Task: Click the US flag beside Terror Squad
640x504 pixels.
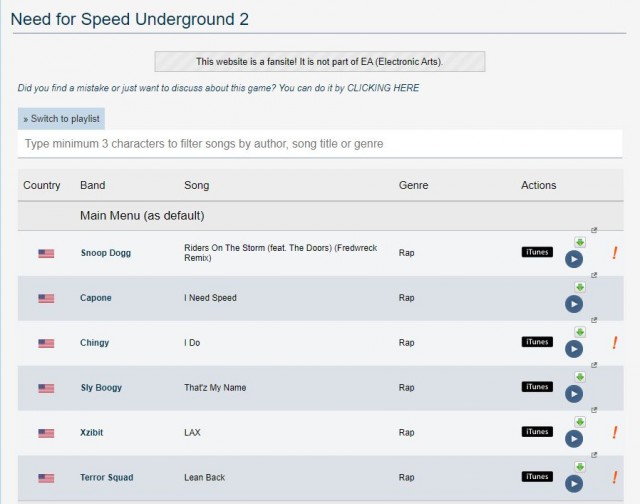Action: [x=46, y=478]
